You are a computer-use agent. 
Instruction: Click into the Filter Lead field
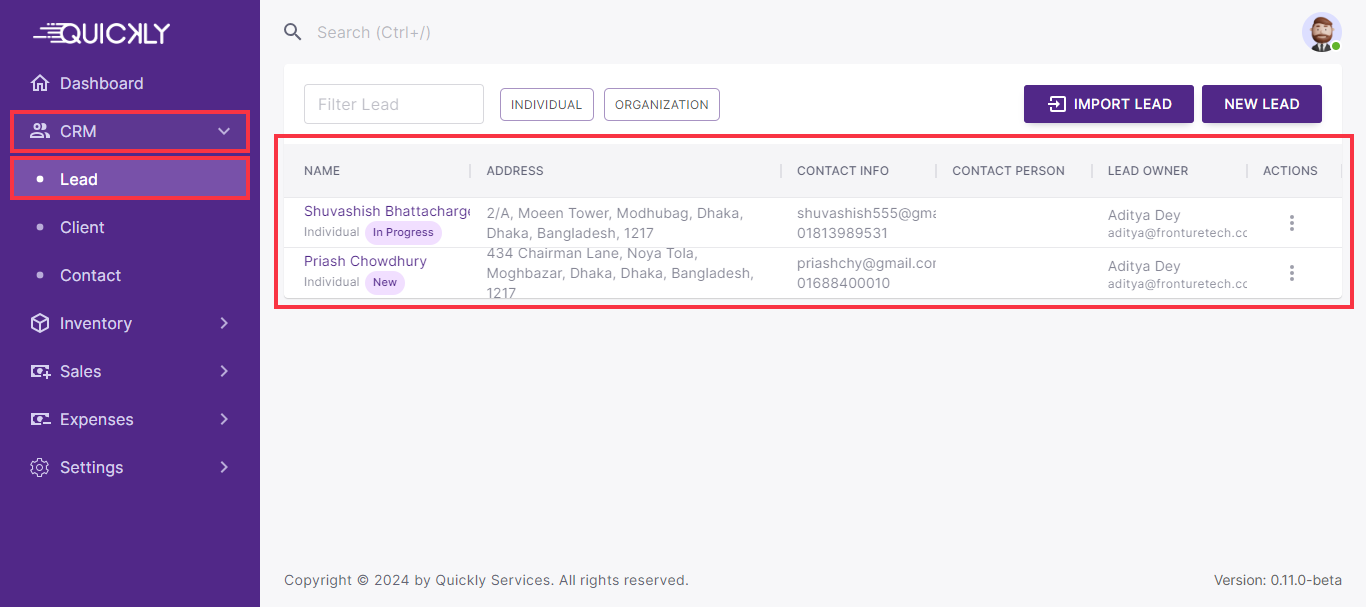point(393,104)
